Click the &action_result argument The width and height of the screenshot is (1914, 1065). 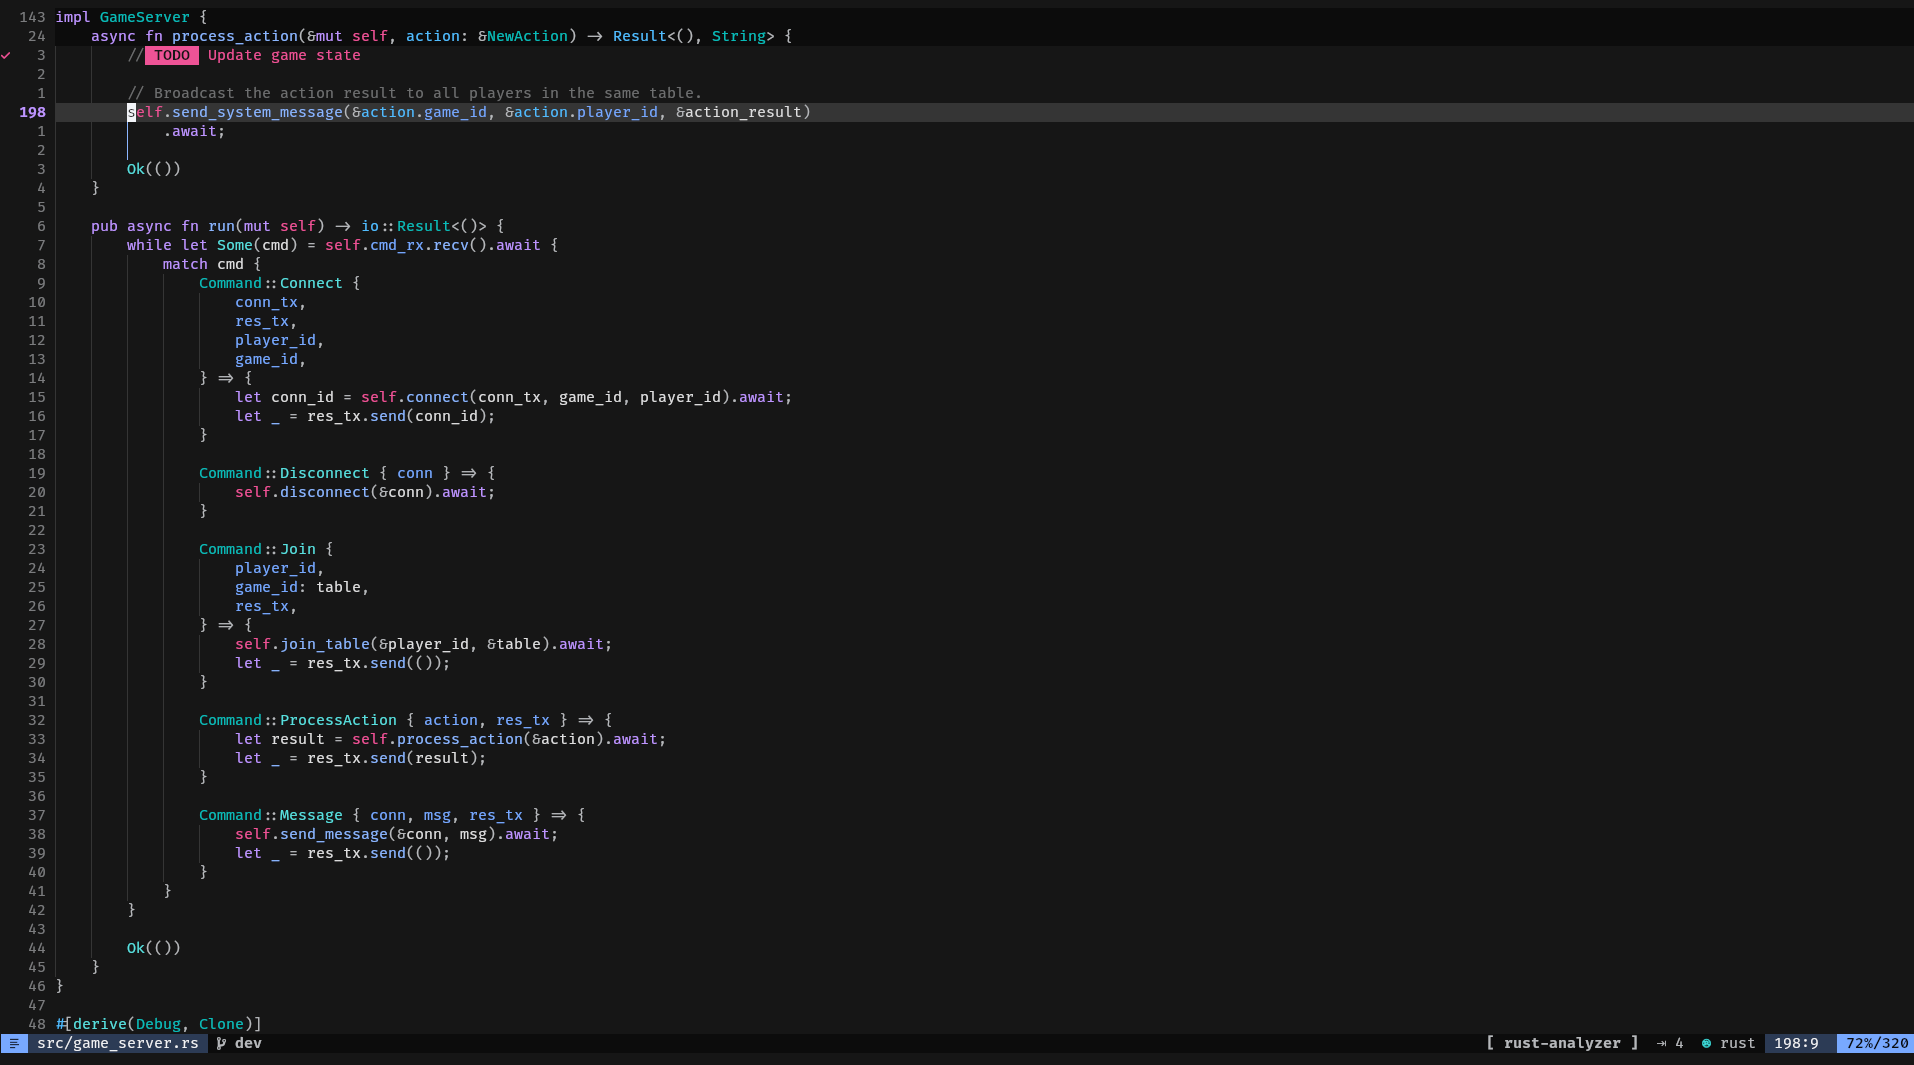point(739,112)
